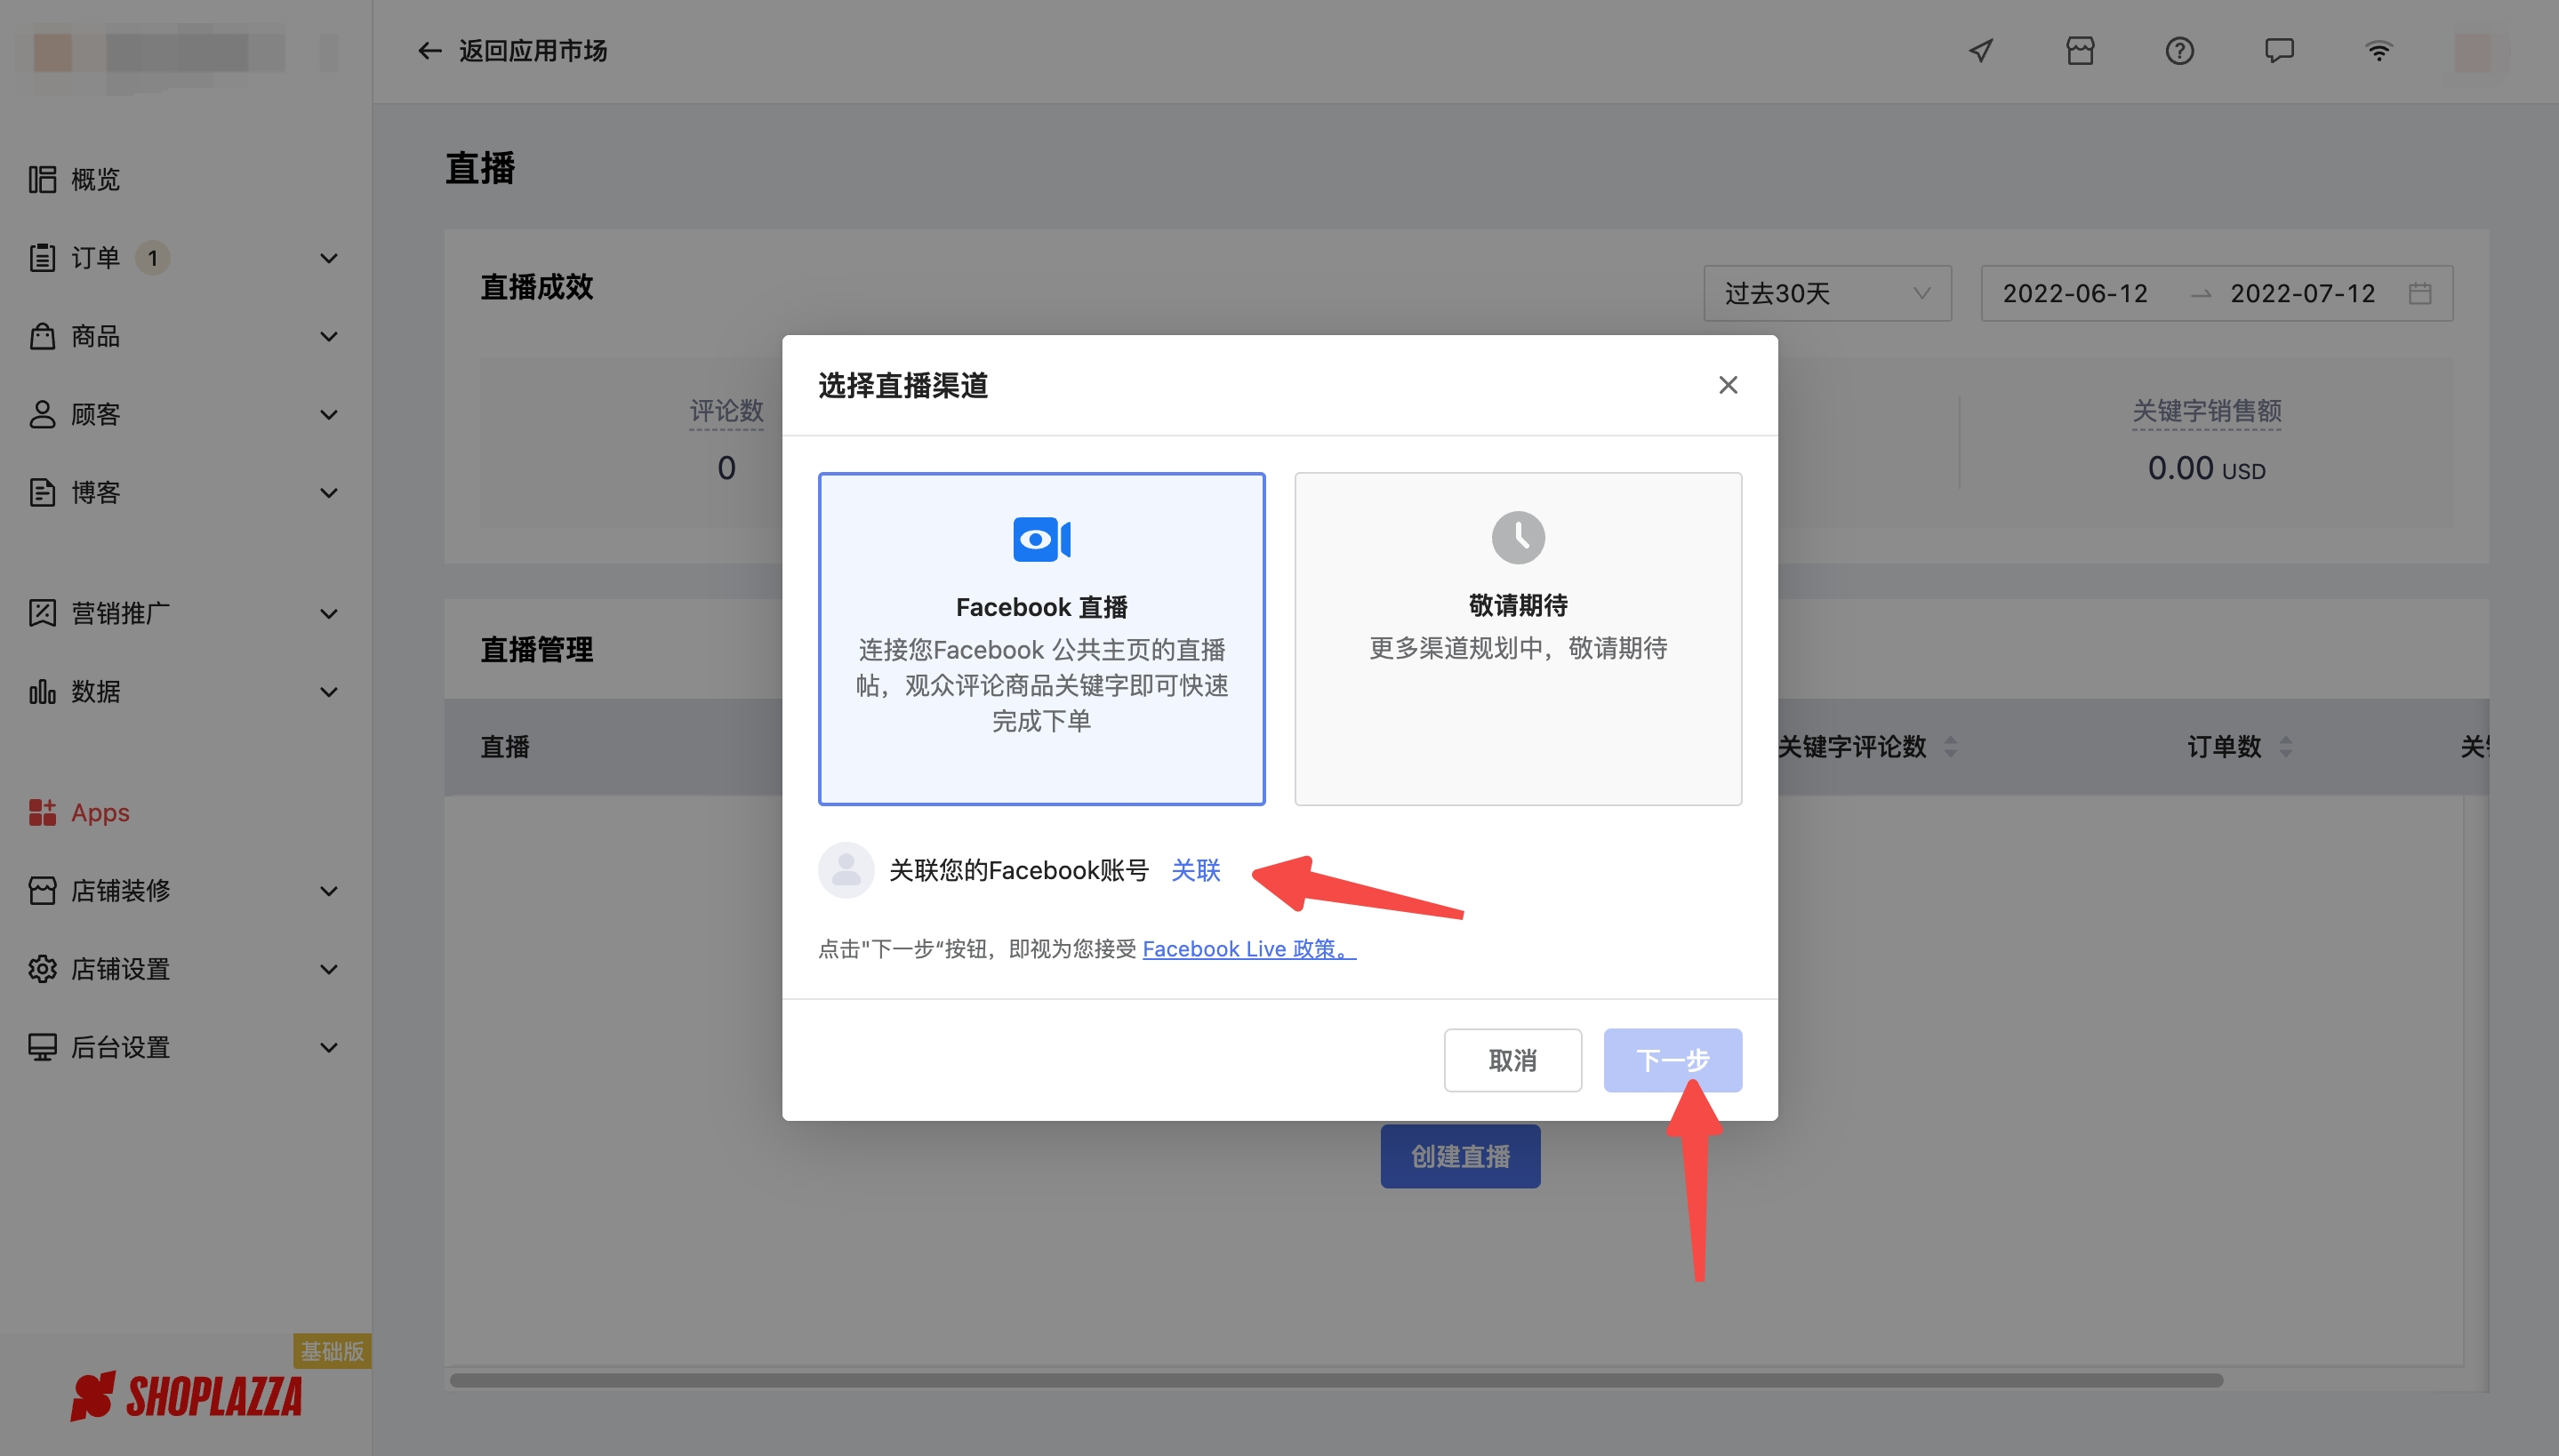This screenshot has height=1456, width=2559.
Task: Click the 敬请期待 clock icon
Action: [x=1517, y=537]
